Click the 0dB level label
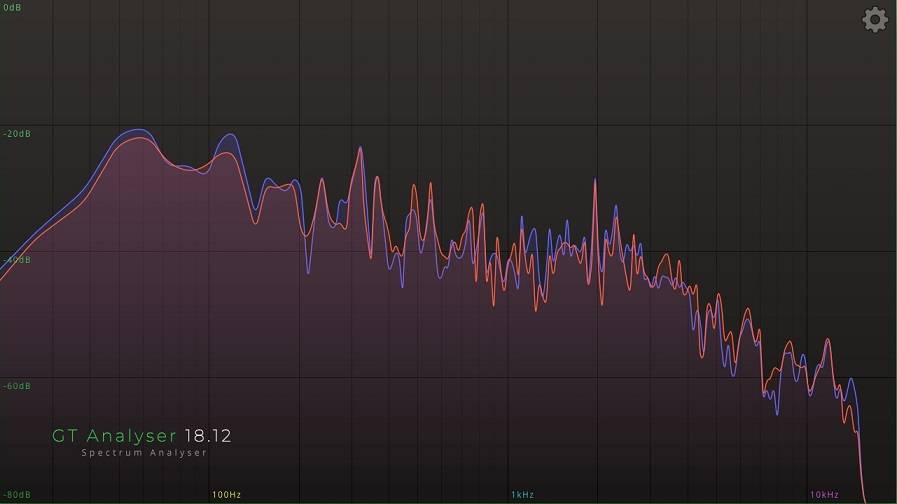The width and height of the screenshot is (897, 504). click(x=11, y=8)
